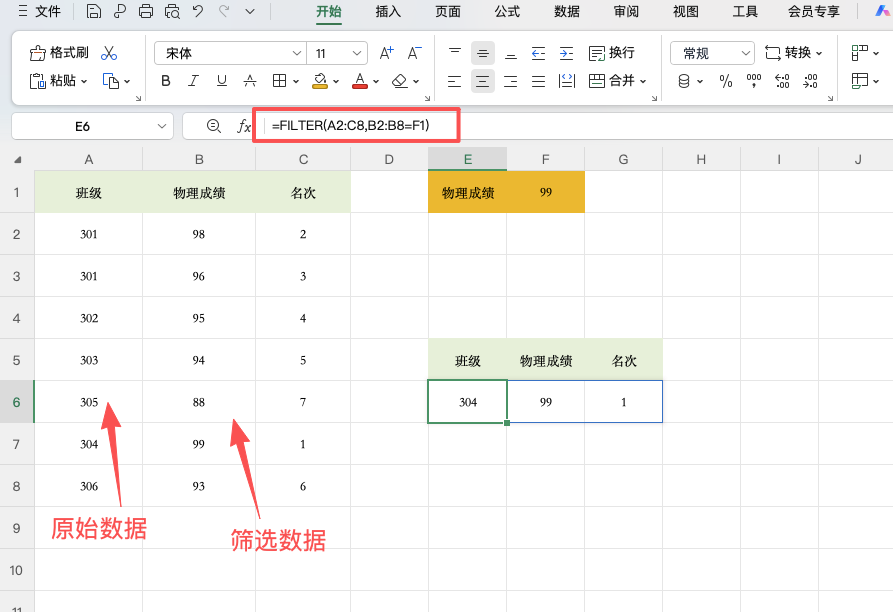Toggle italic formatting
The width and height of the screenshot is (893, 612).
point(192,80)
